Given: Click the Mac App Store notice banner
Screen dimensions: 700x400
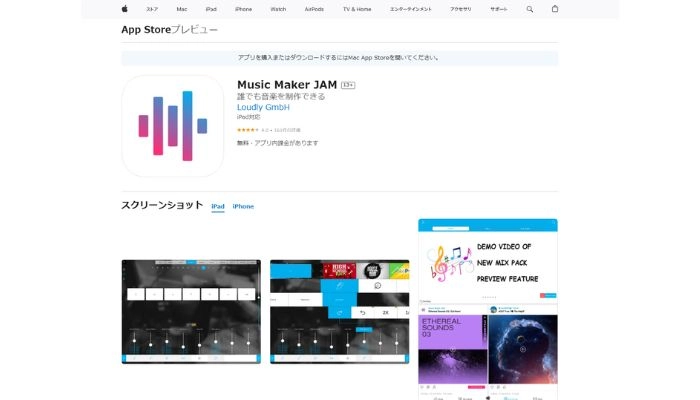Looking at the screenshot, I should (340, 58).
